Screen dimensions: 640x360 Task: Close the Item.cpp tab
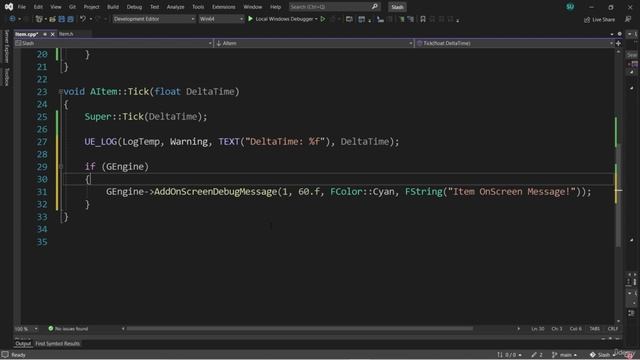tap(52, 34)
